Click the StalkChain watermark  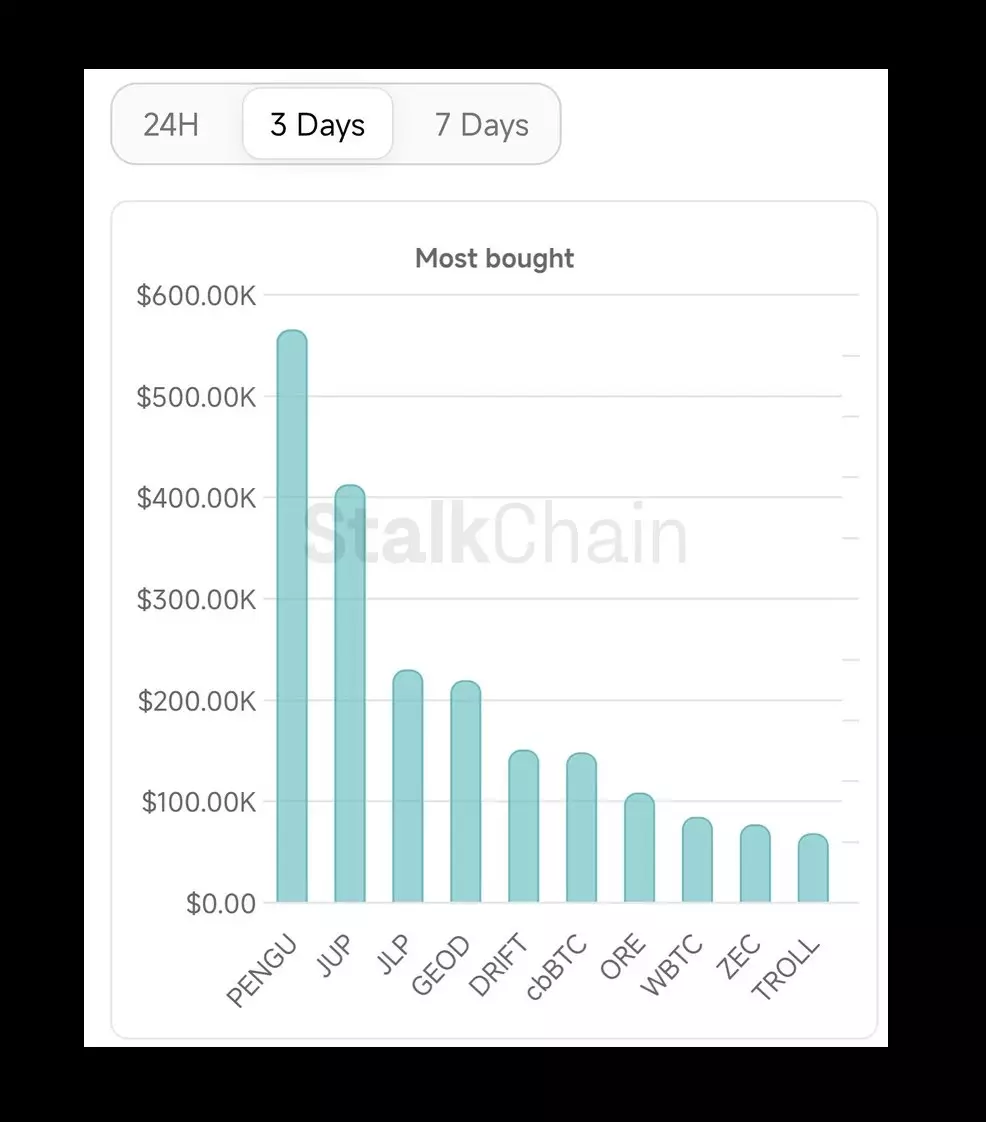[x=496, y=534]
